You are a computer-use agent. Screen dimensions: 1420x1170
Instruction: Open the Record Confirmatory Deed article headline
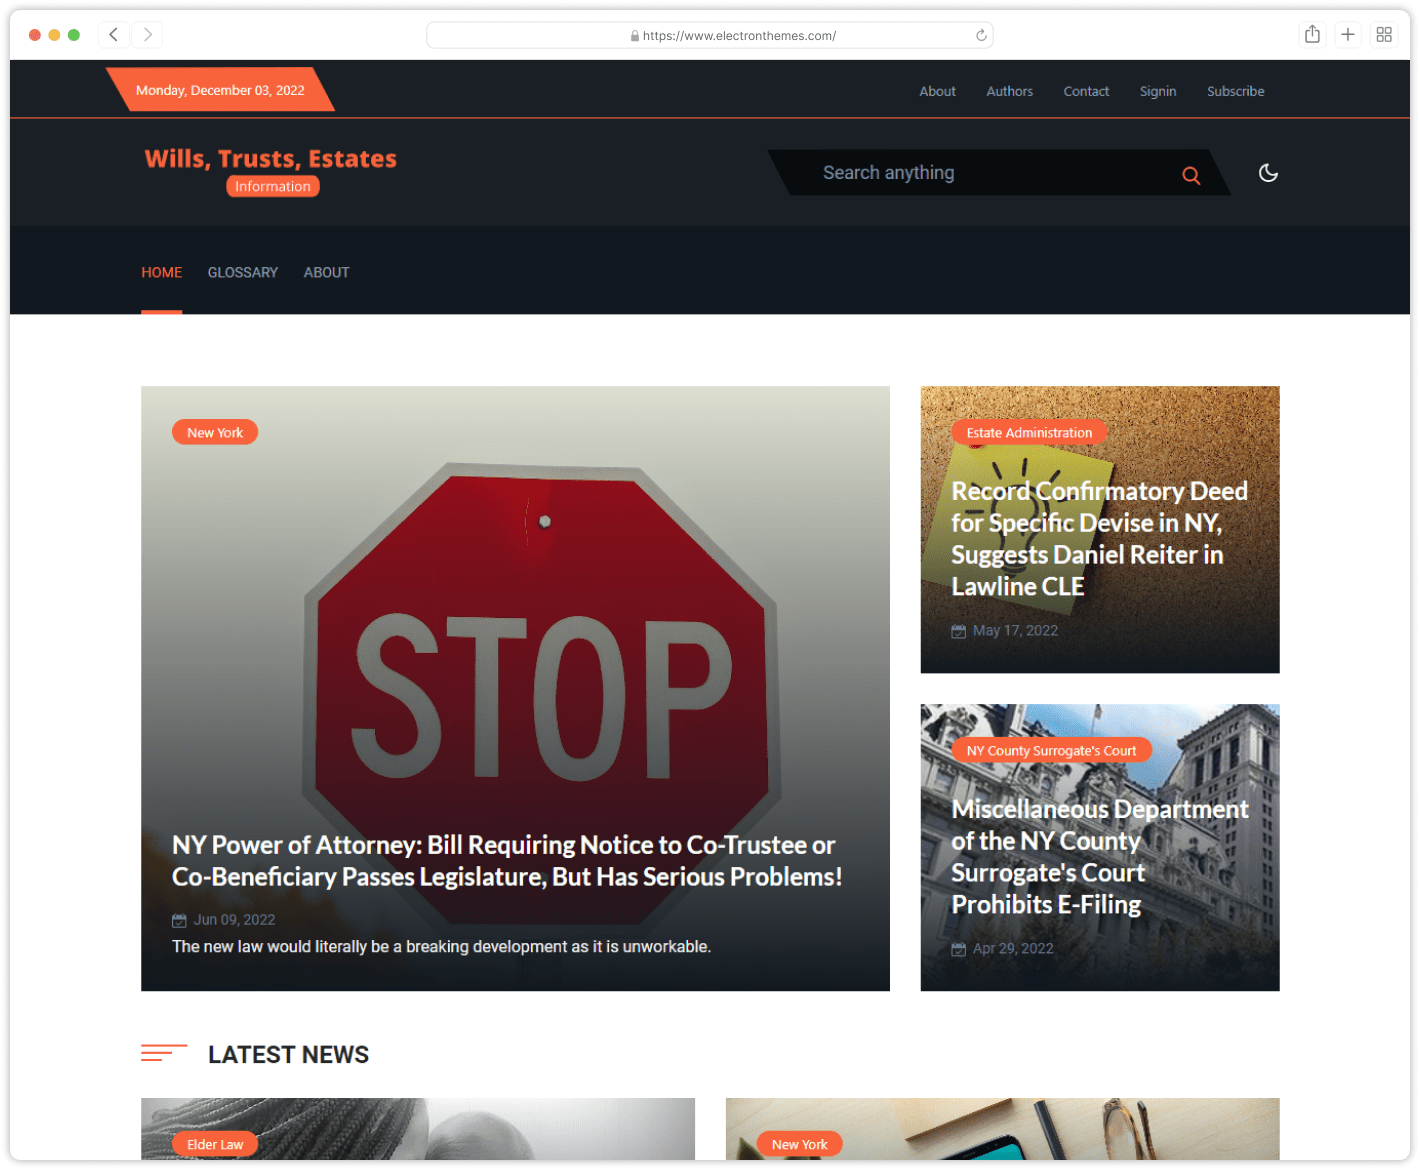tap(1099, 539)
